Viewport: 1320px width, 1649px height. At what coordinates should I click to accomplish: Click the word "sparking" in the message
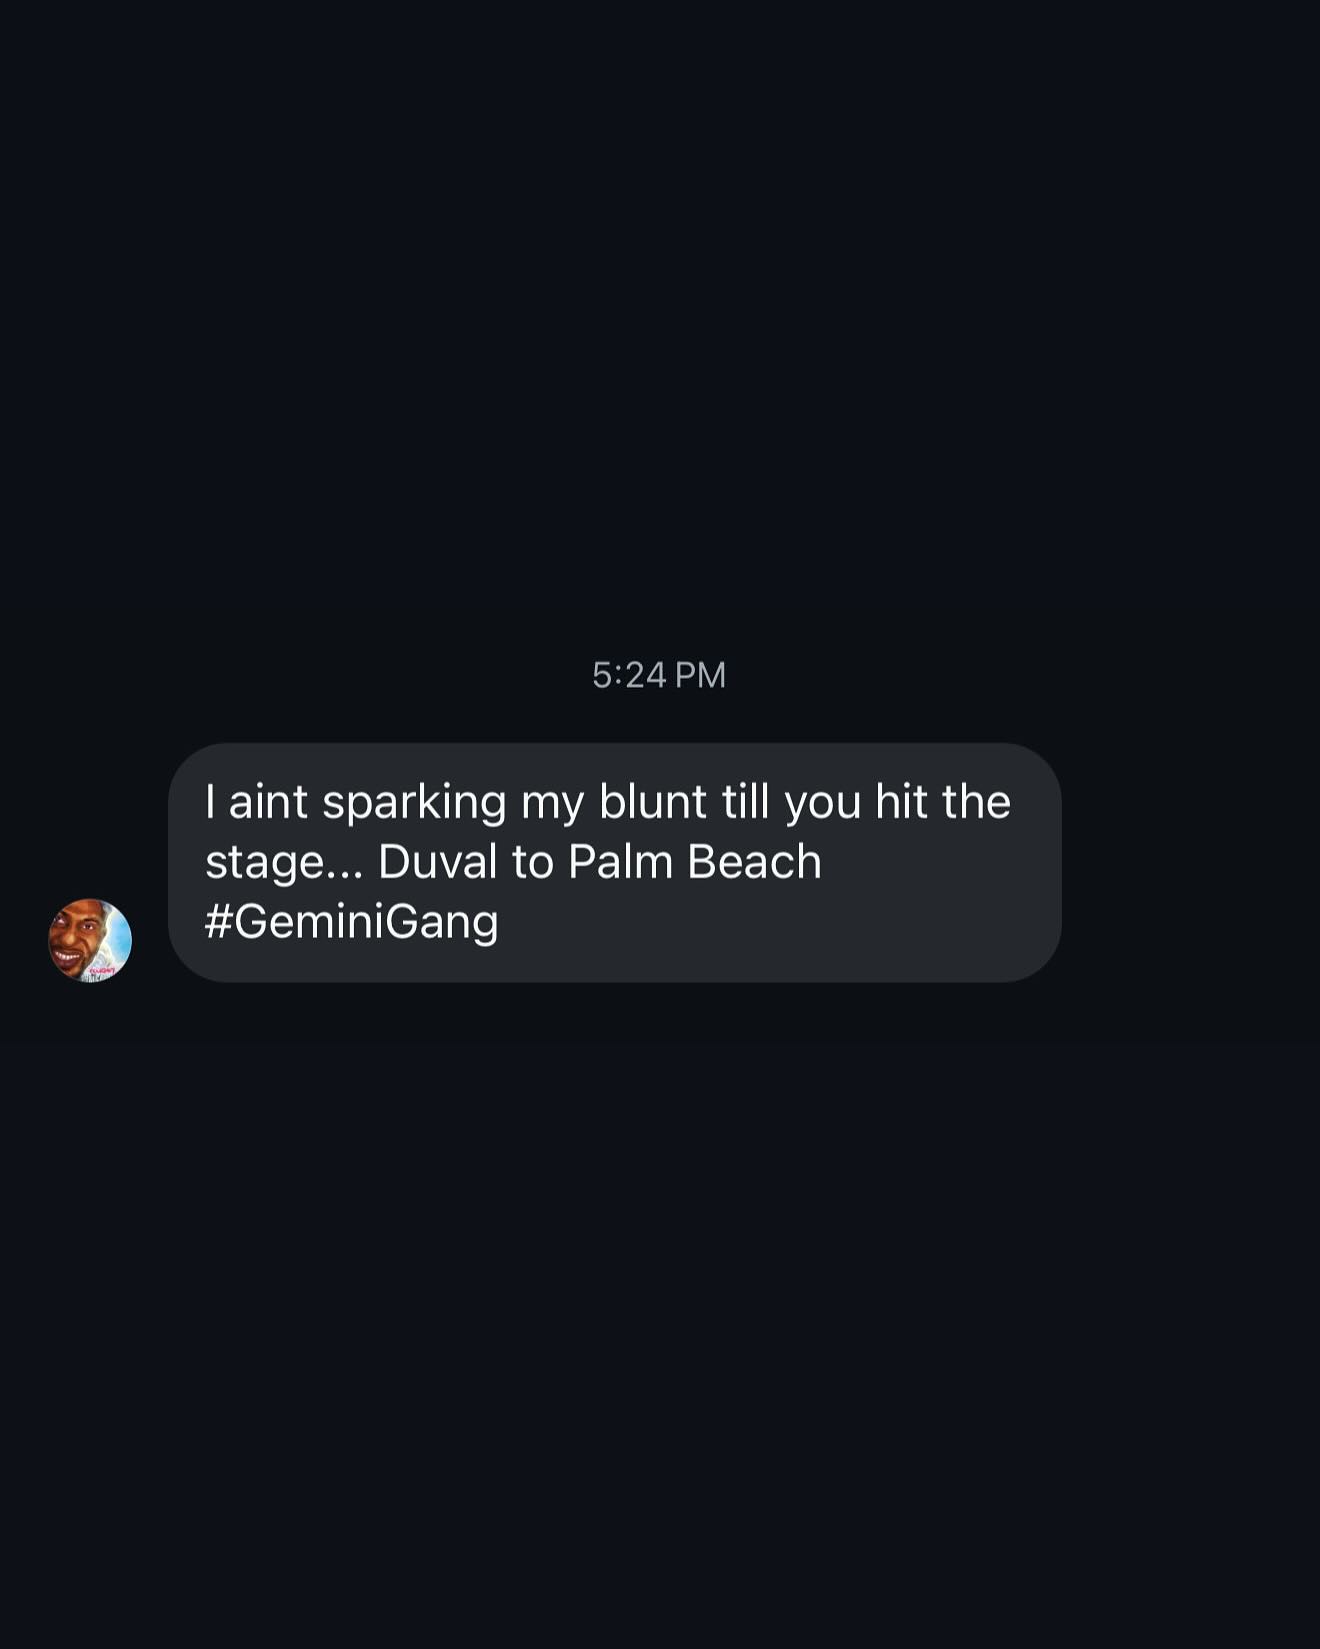pyautogui.click(x=414, y=803)
